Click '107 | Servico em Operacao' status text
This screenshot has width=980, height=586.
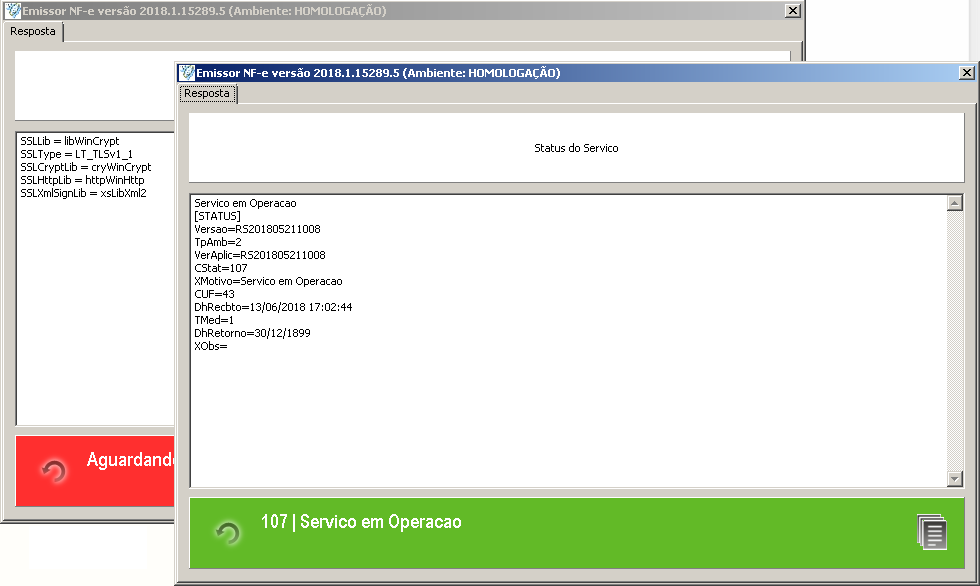click(x=361, y=522)
